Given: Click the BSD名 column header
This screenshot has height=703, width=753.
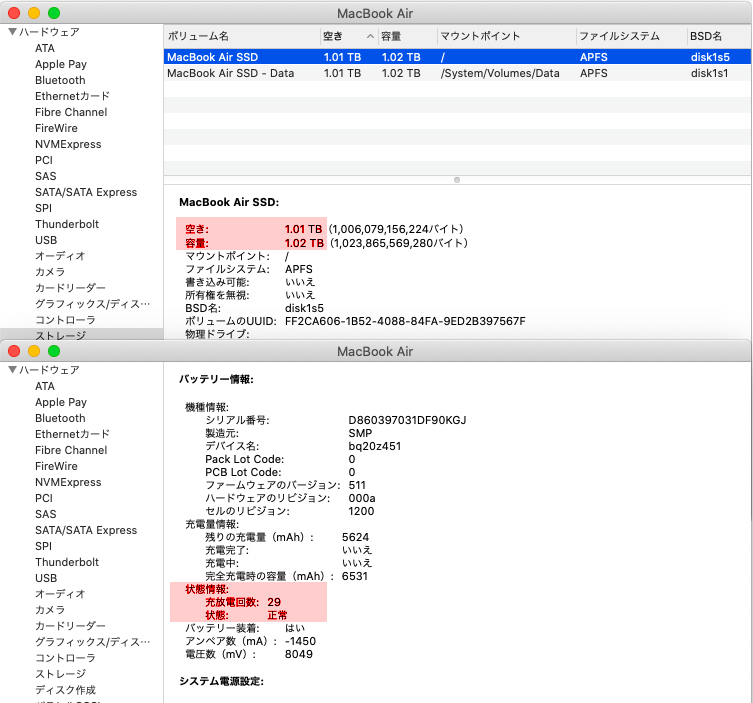Looking at the screenshot, I should tap(717, 36).
